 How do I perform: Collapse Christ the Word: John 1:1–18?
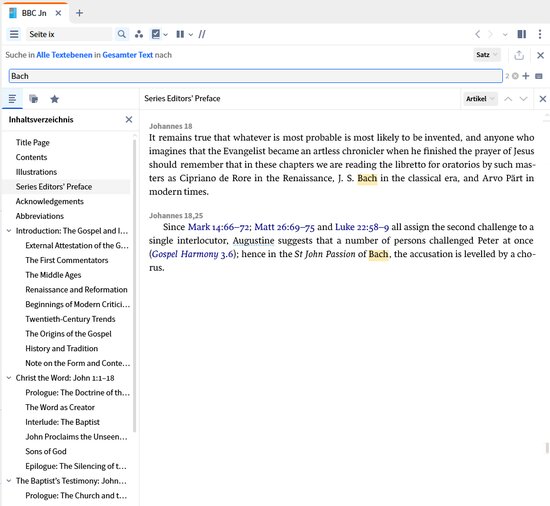tap(9, 378)
